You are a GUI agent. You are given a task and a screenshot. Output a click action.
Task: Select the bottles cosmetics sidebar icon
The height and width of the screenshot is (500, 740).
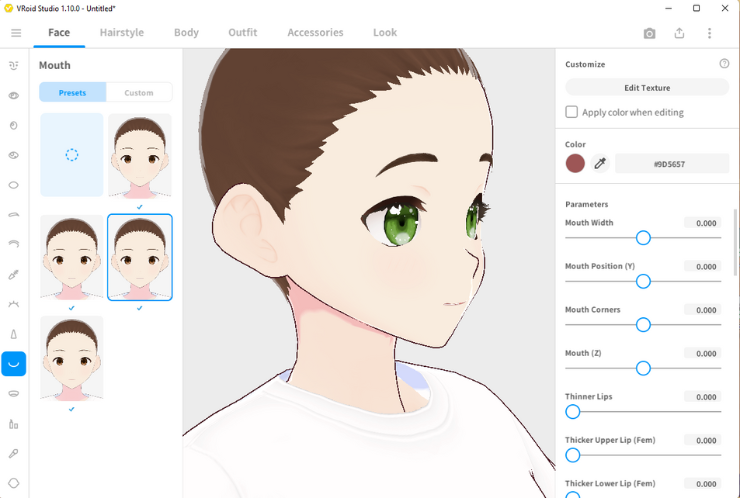pos(14,424)
